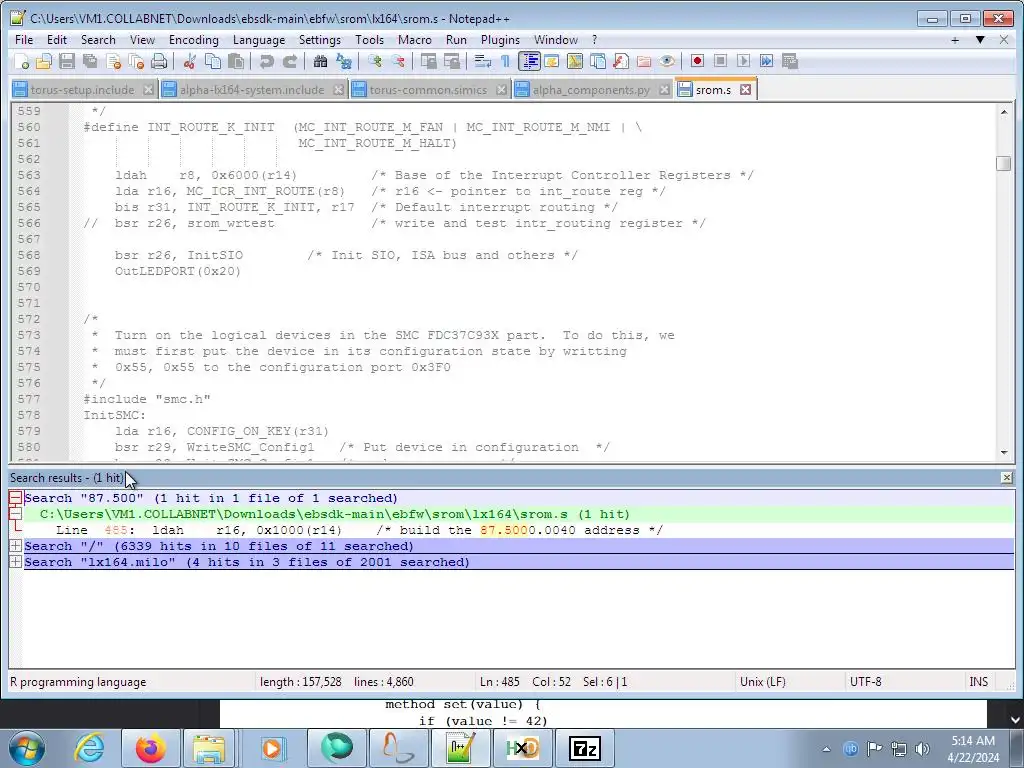Screen dimensions: 1024x768
Task: Expand Search "lx164.milo" results
Action: click(15, 562)
